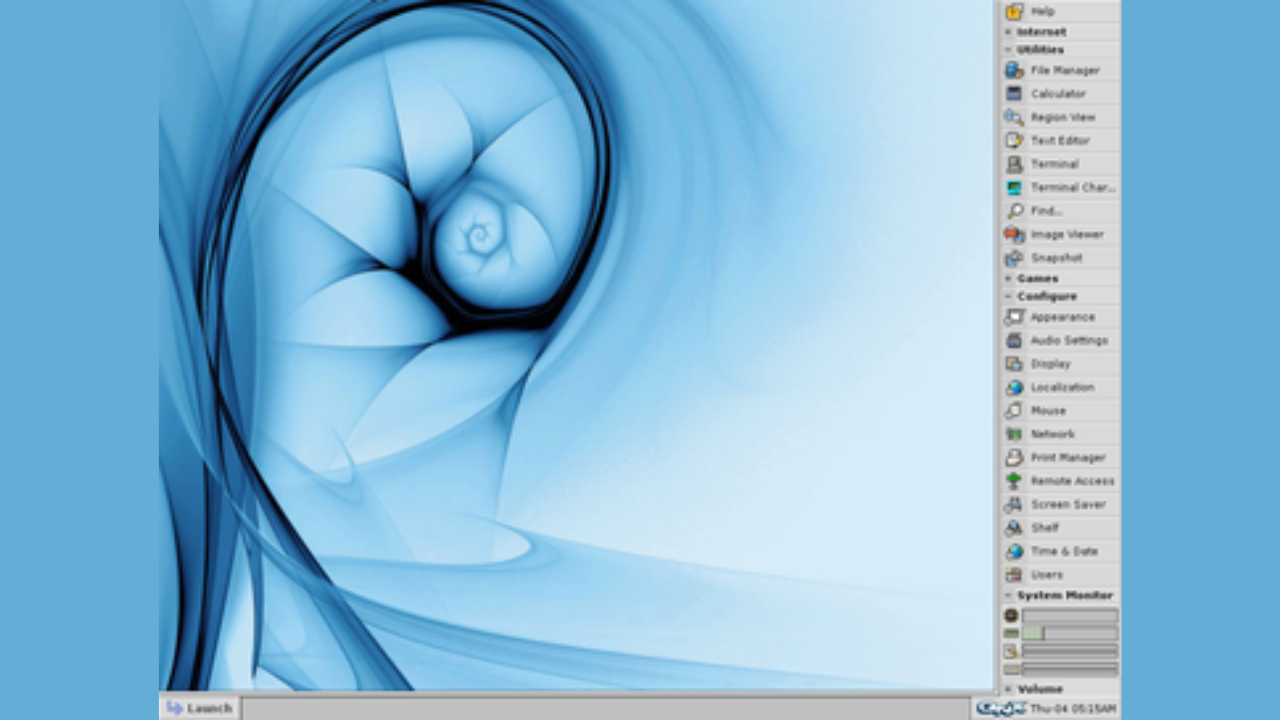
Task: Click the Text Editor icon
Action: (x=1014, y=141)
